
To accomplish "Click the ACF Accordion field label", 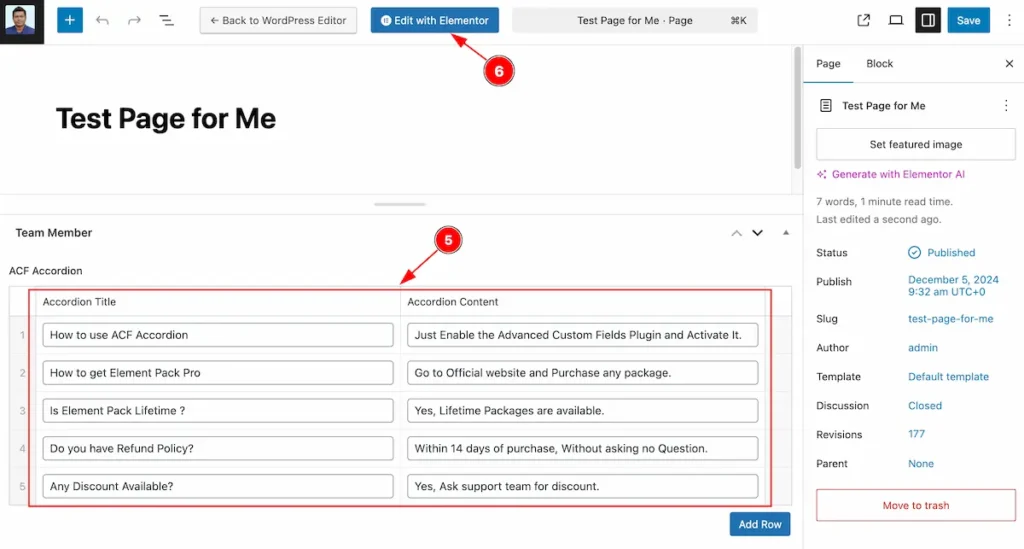I will point(46,271).
